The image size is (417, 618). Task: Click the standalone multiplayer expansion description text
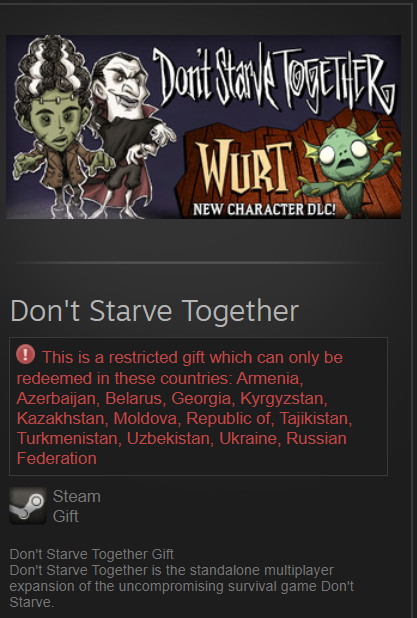(x=181, y=586)
